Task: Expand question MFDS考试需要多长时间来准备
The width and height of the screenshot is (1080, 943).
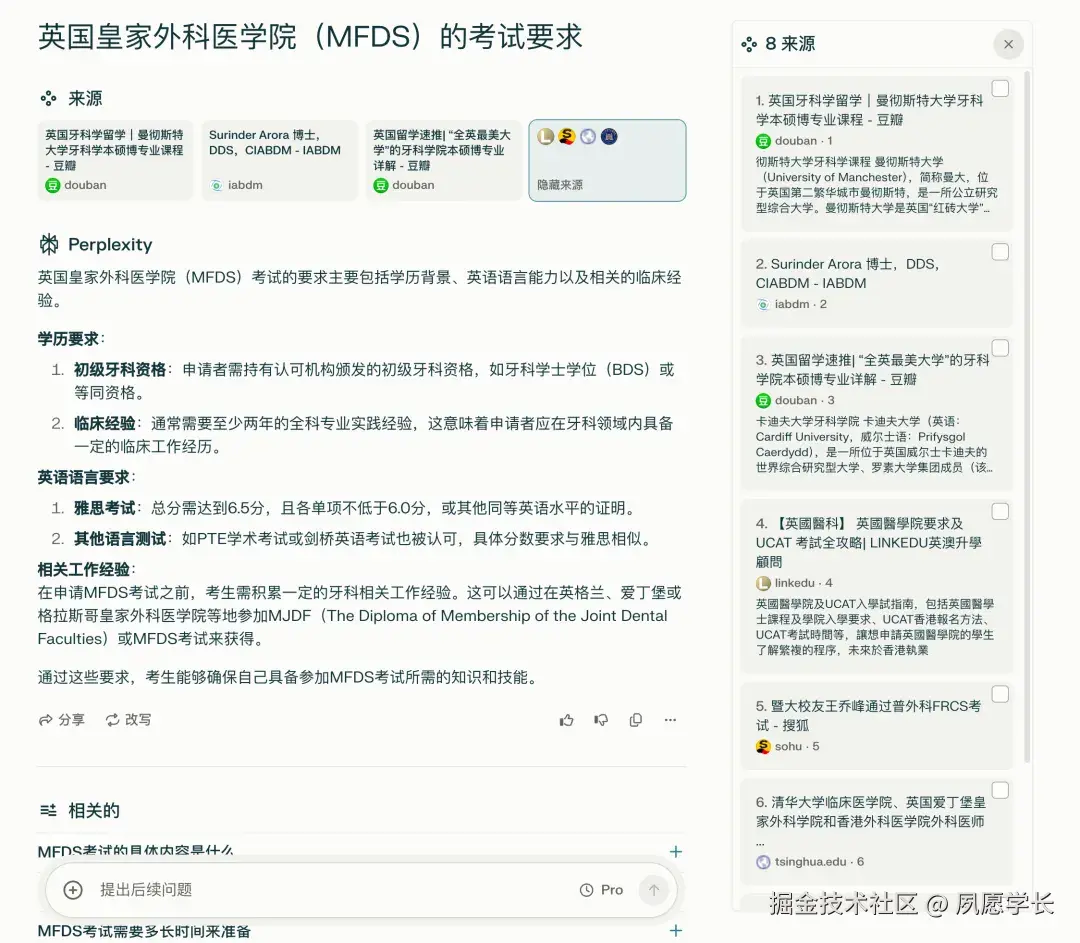Action: pyautogui.click(x=676, y=930)
